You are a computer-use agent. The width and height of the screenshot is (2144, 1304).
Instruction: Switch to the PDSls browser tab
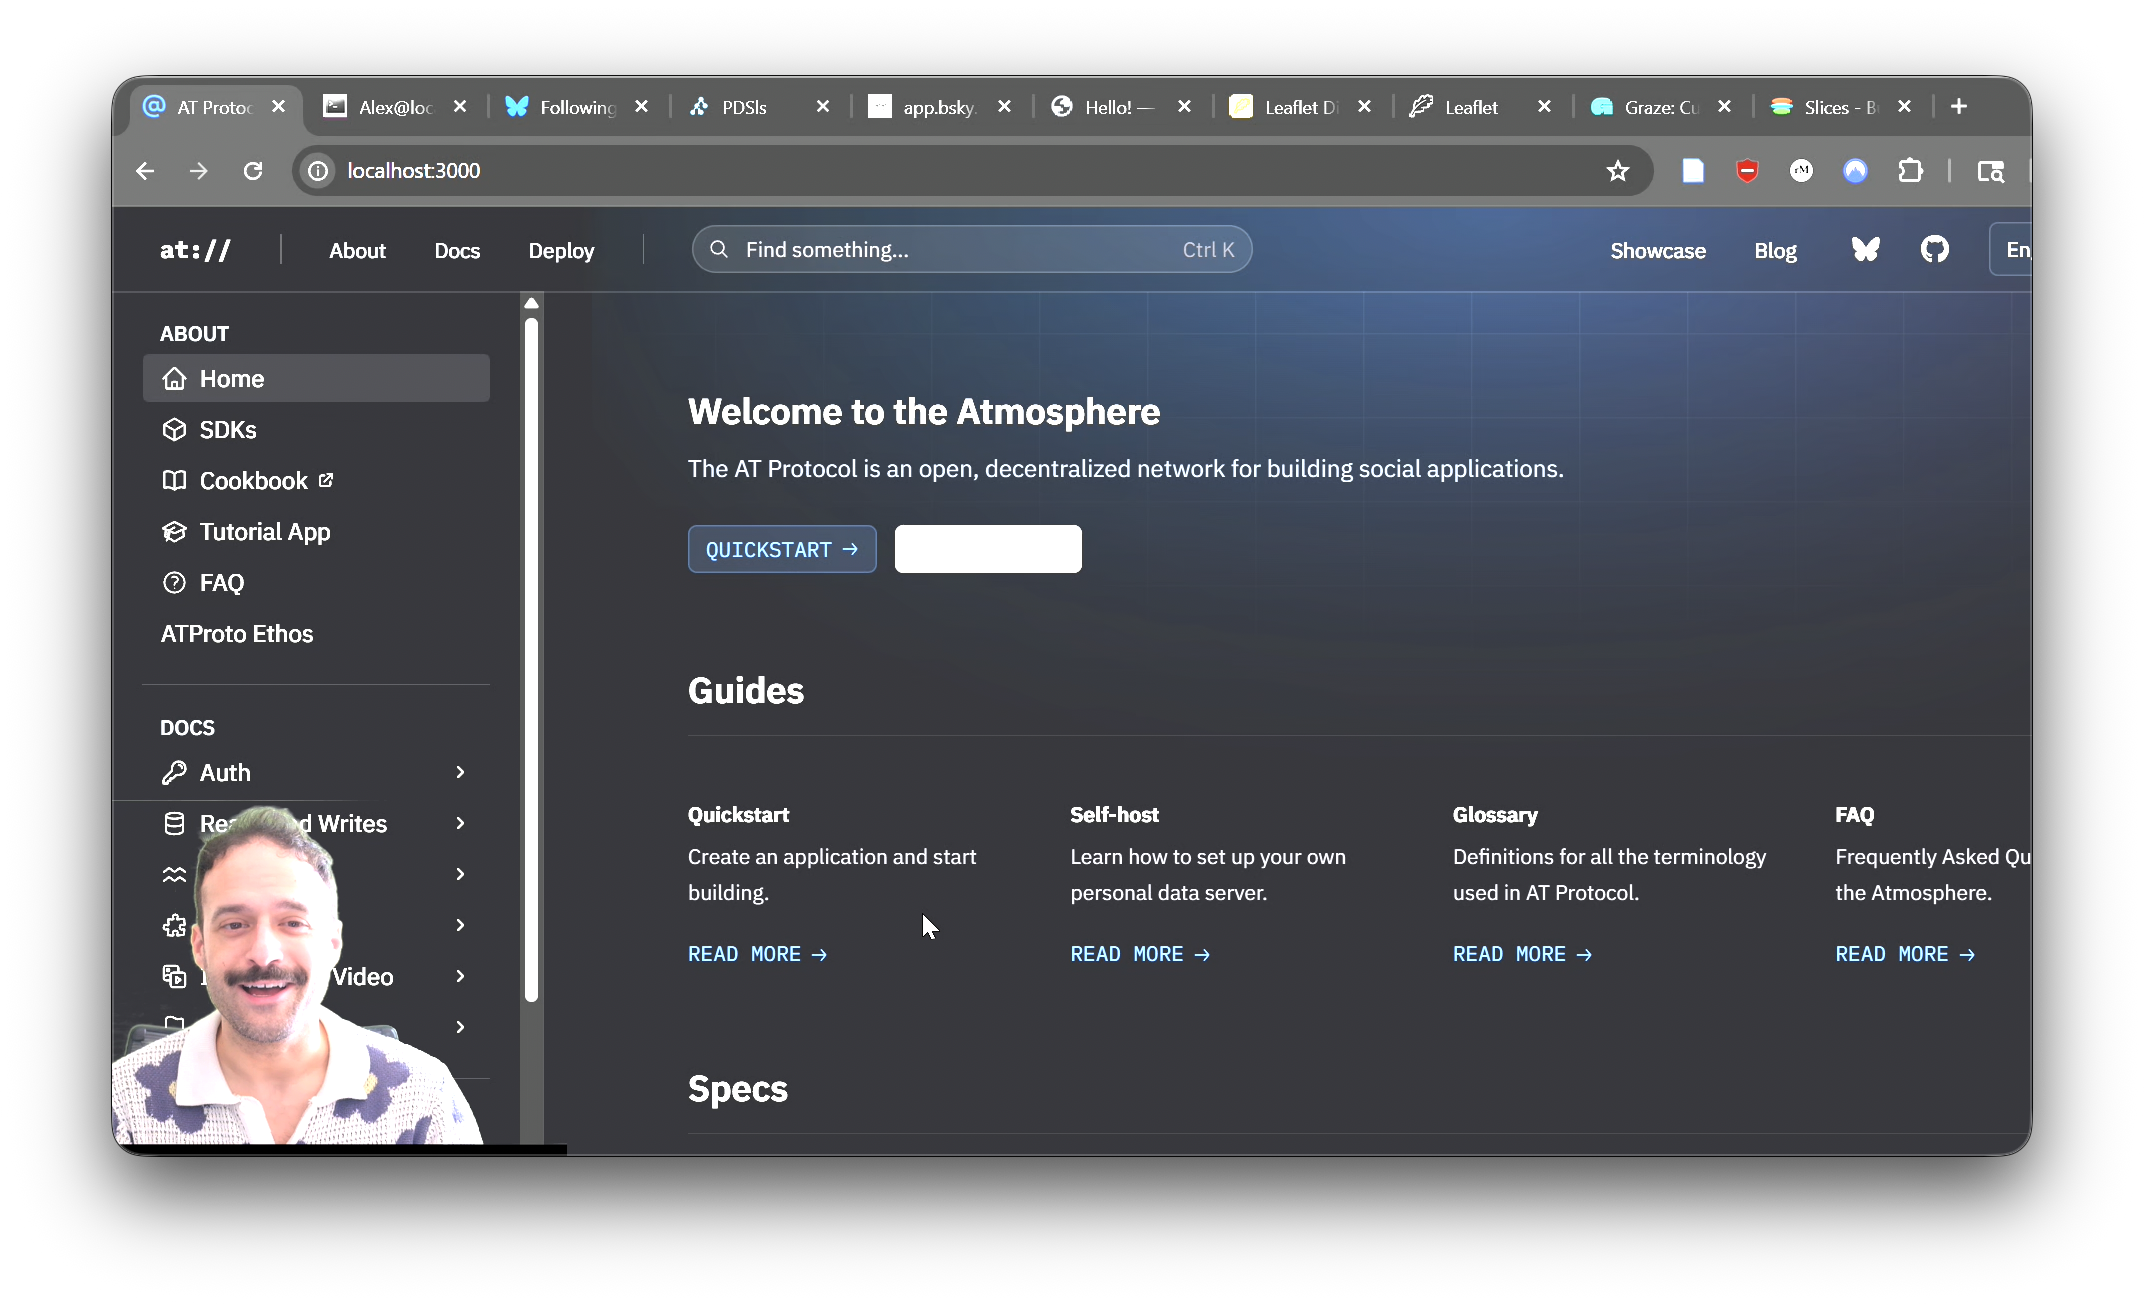(745, 107)
